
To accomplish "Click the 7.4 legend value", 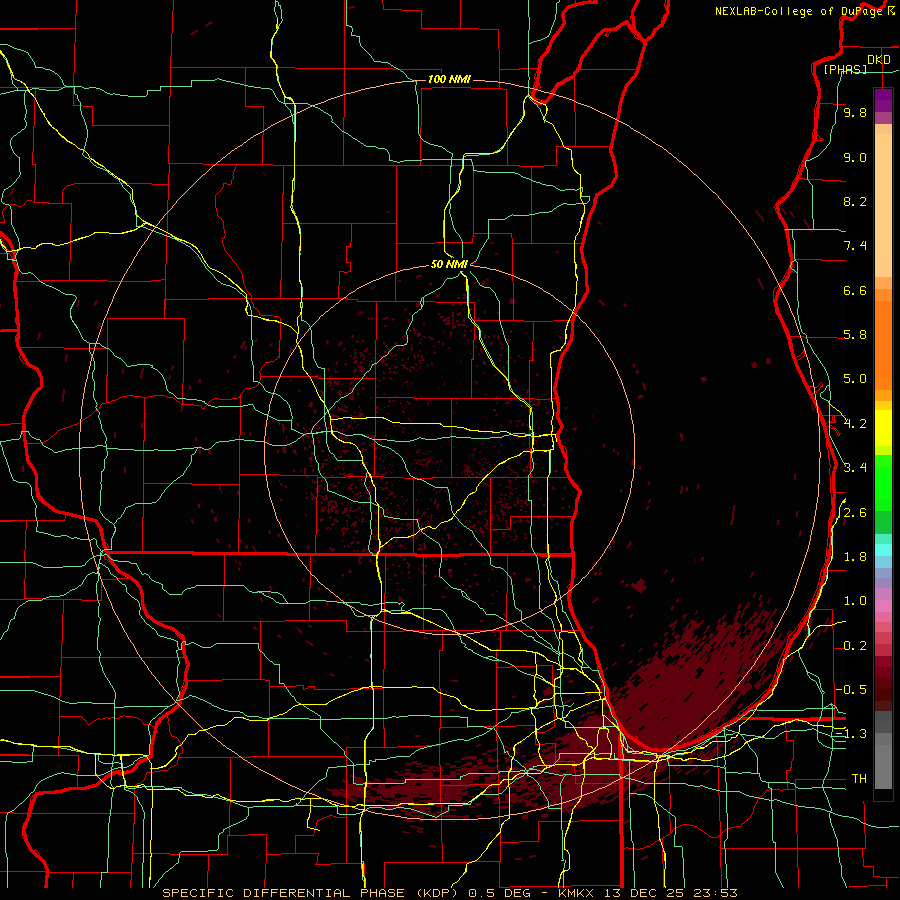I will [x=855, y=246].
